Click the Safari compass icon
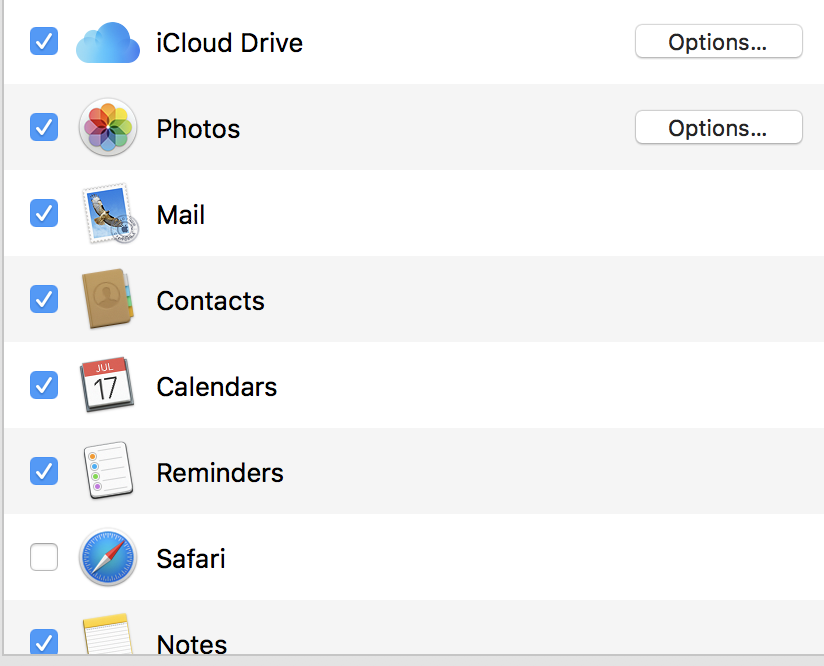Screen dimensions: 824x666 pyautogui.click(x=108, y=557)
